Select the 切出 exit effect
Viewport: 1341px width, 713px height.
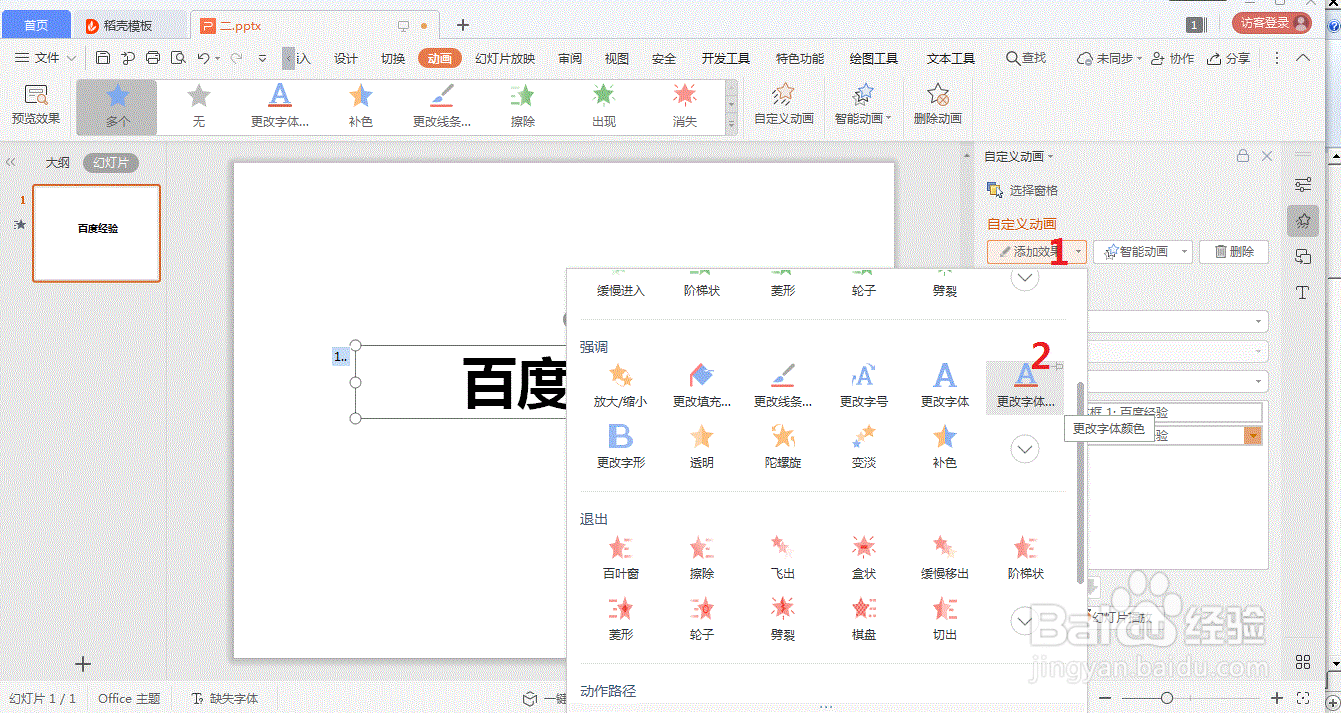click(945, 619)
